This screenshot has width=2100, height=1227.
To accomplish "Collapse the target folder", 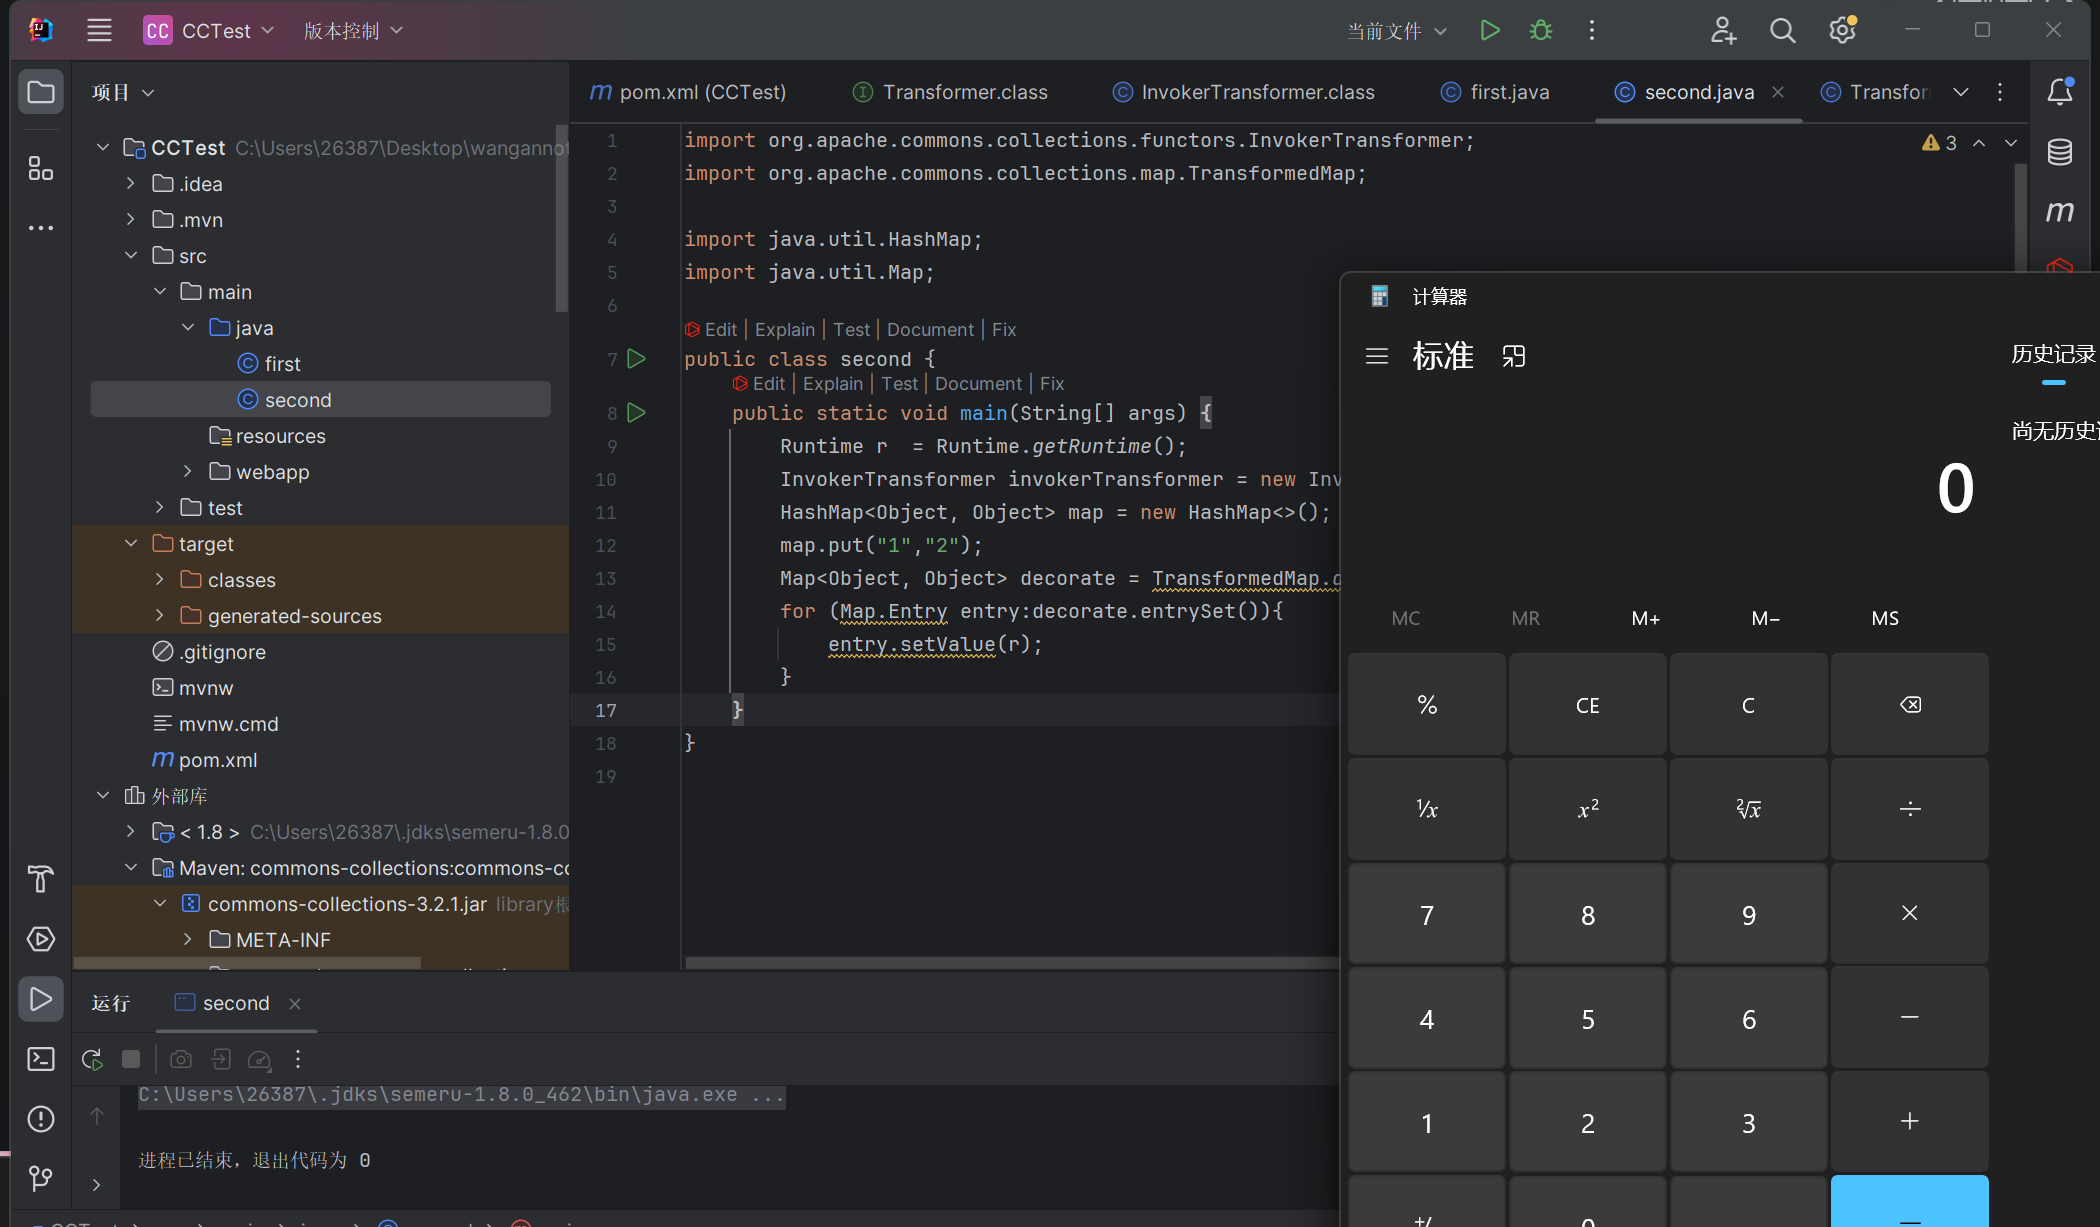I will pos(131,544).
